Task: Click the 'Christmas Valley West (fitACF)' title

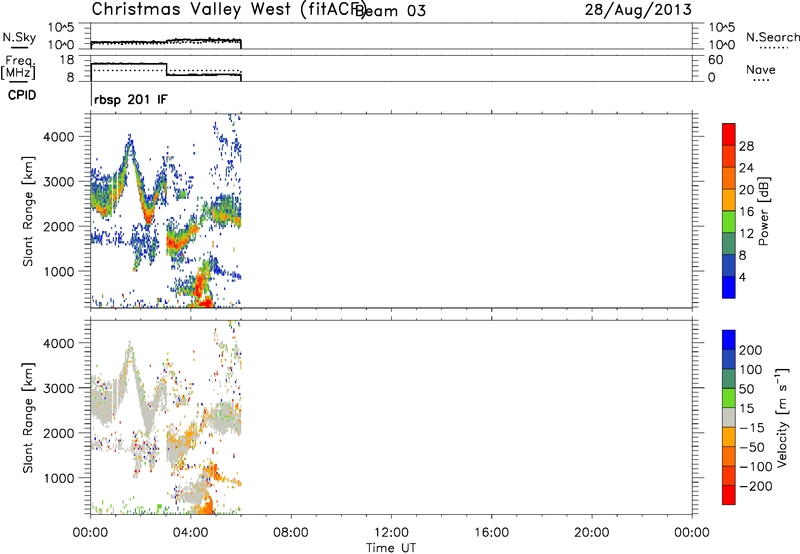Action: pos(228,10)
